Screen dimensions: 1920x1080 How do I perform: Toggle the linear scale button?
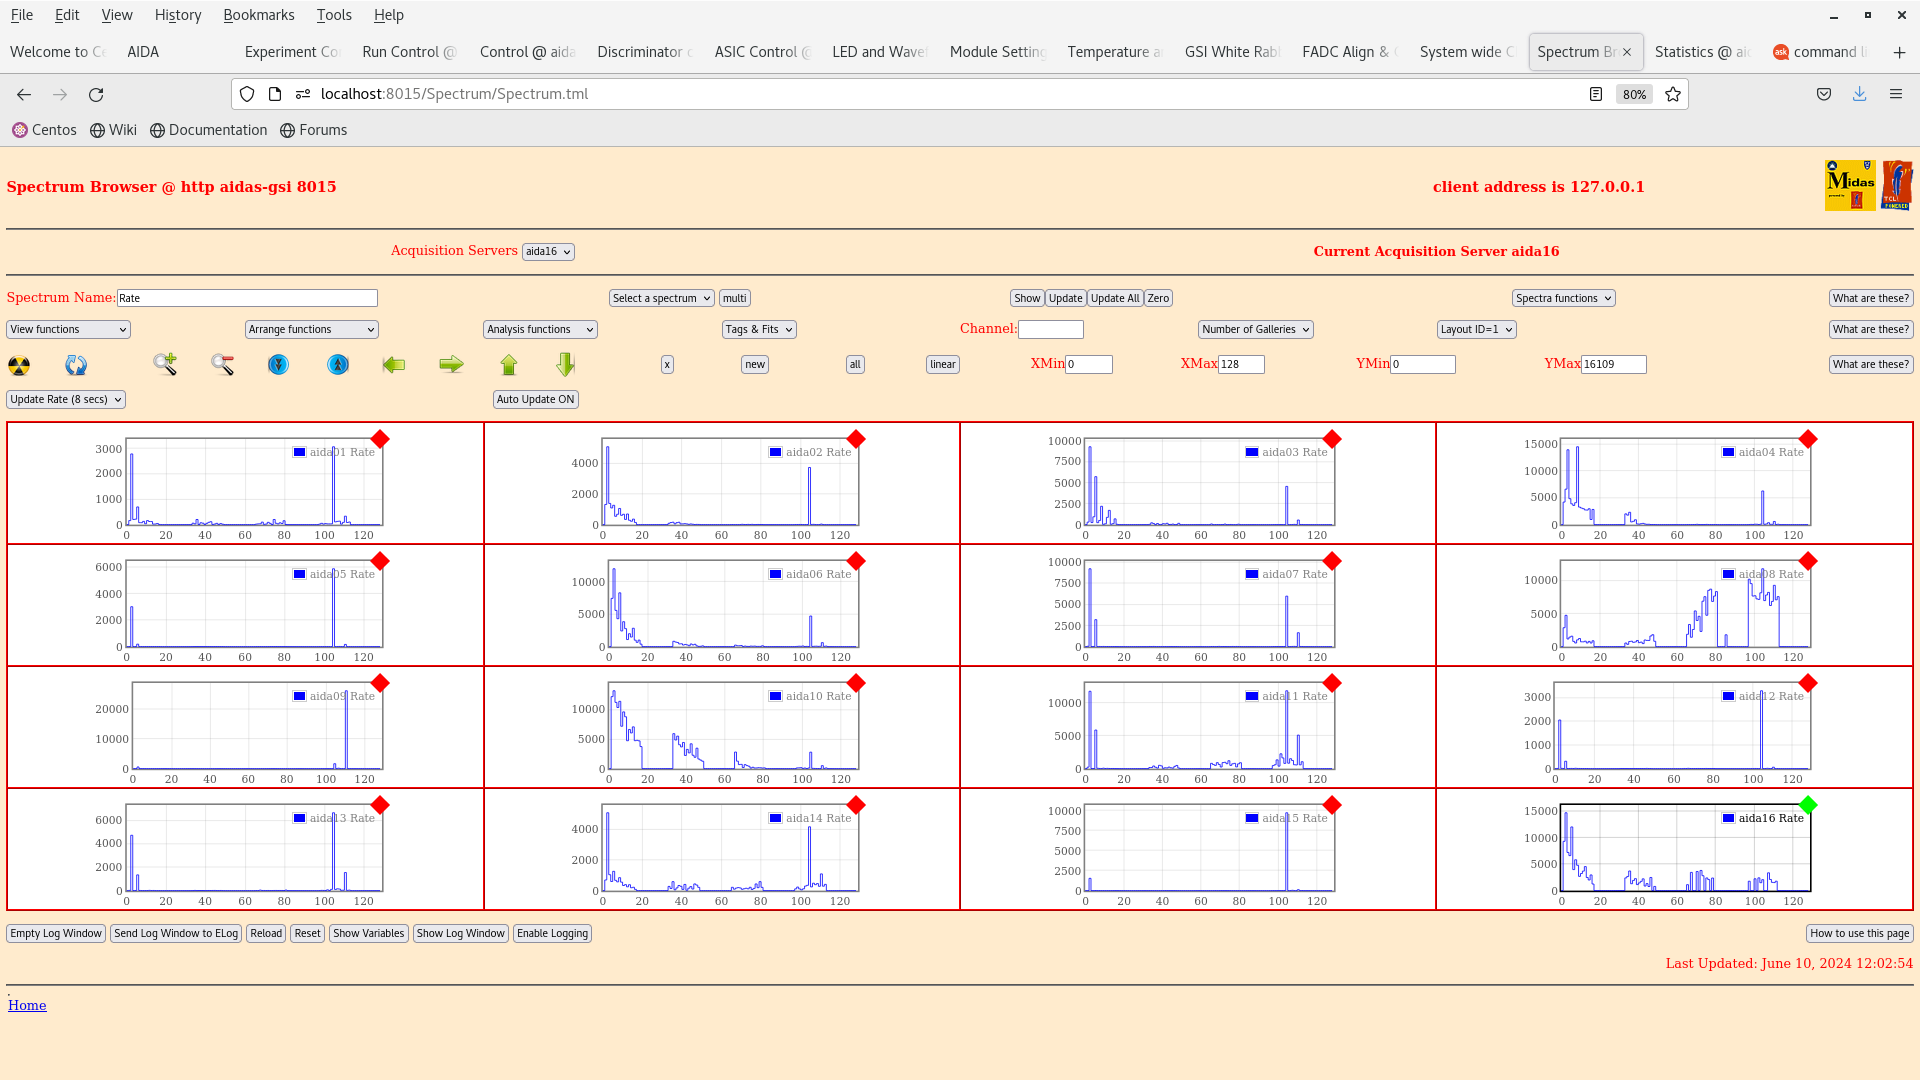coord(942,365)
